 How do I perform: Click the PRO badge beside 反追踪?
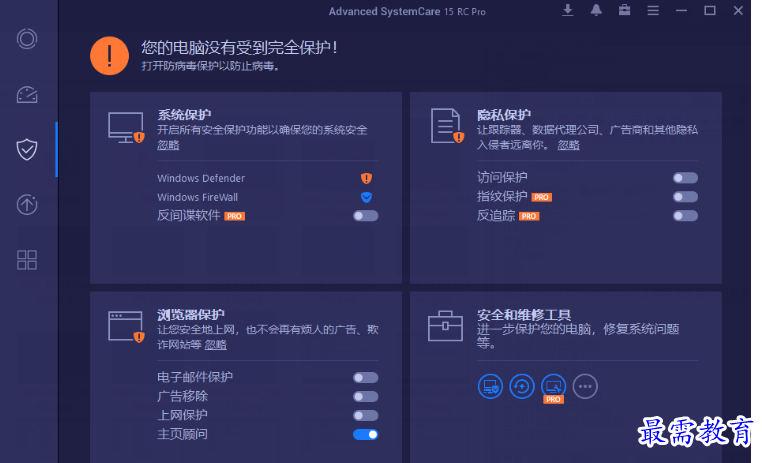[x=529, y=216]
